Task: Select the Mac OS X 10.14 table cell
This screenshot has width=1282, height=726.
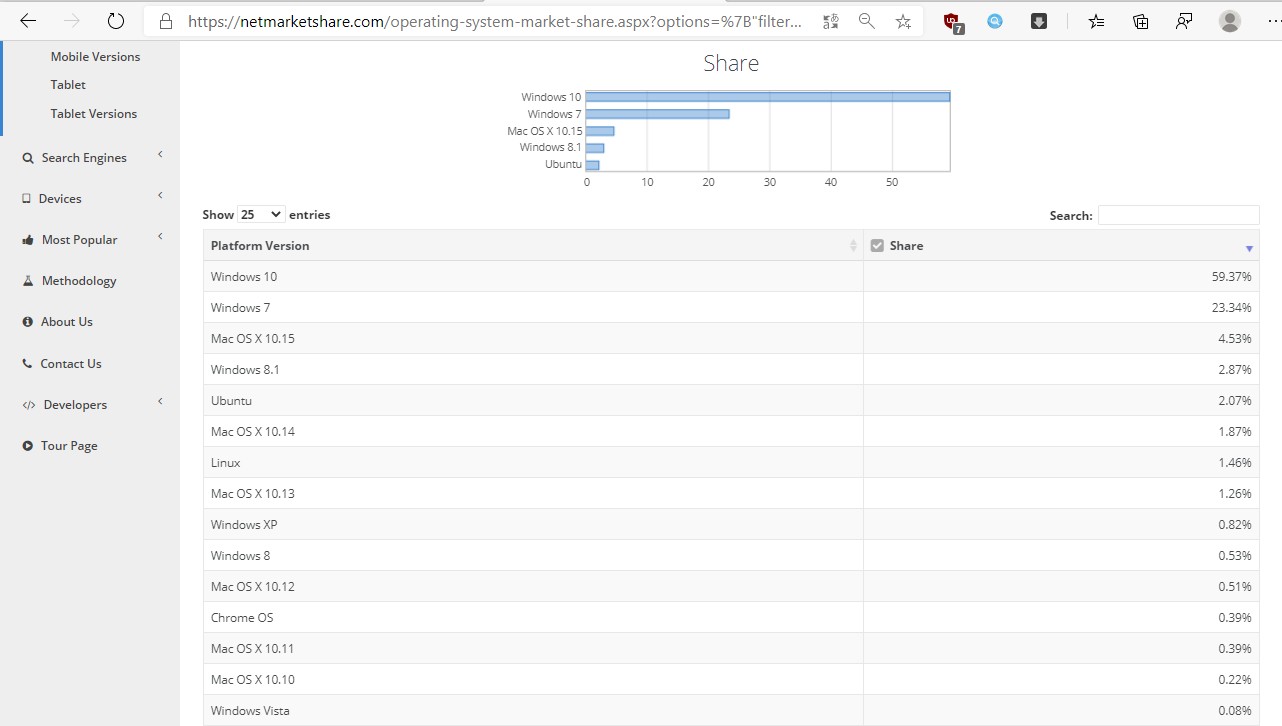Action: click(x=533, y=432)
